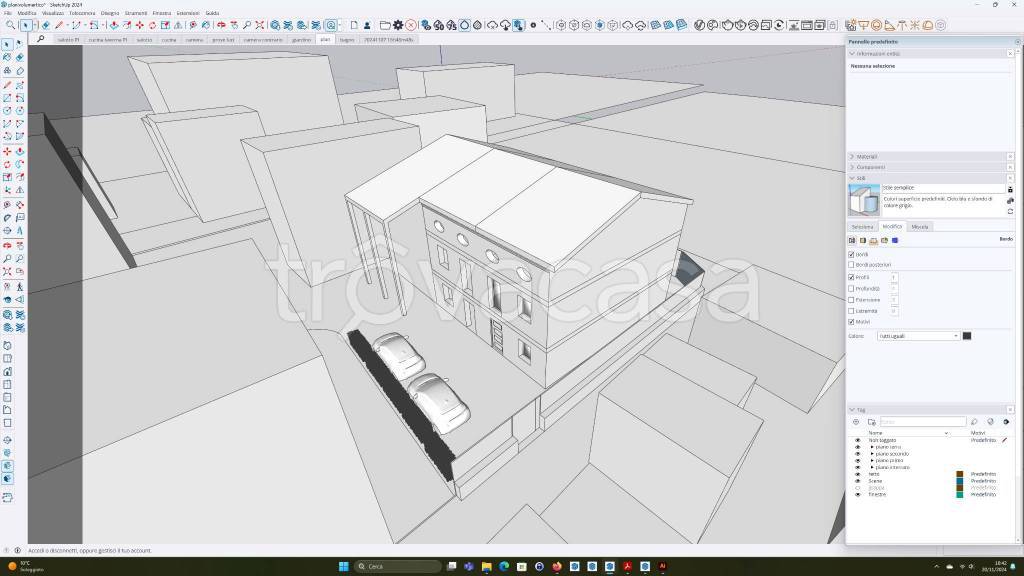Switch to the Seleziona tab in Stili
Viewport: 1024px width, 576px height.
tap(862, 227)
